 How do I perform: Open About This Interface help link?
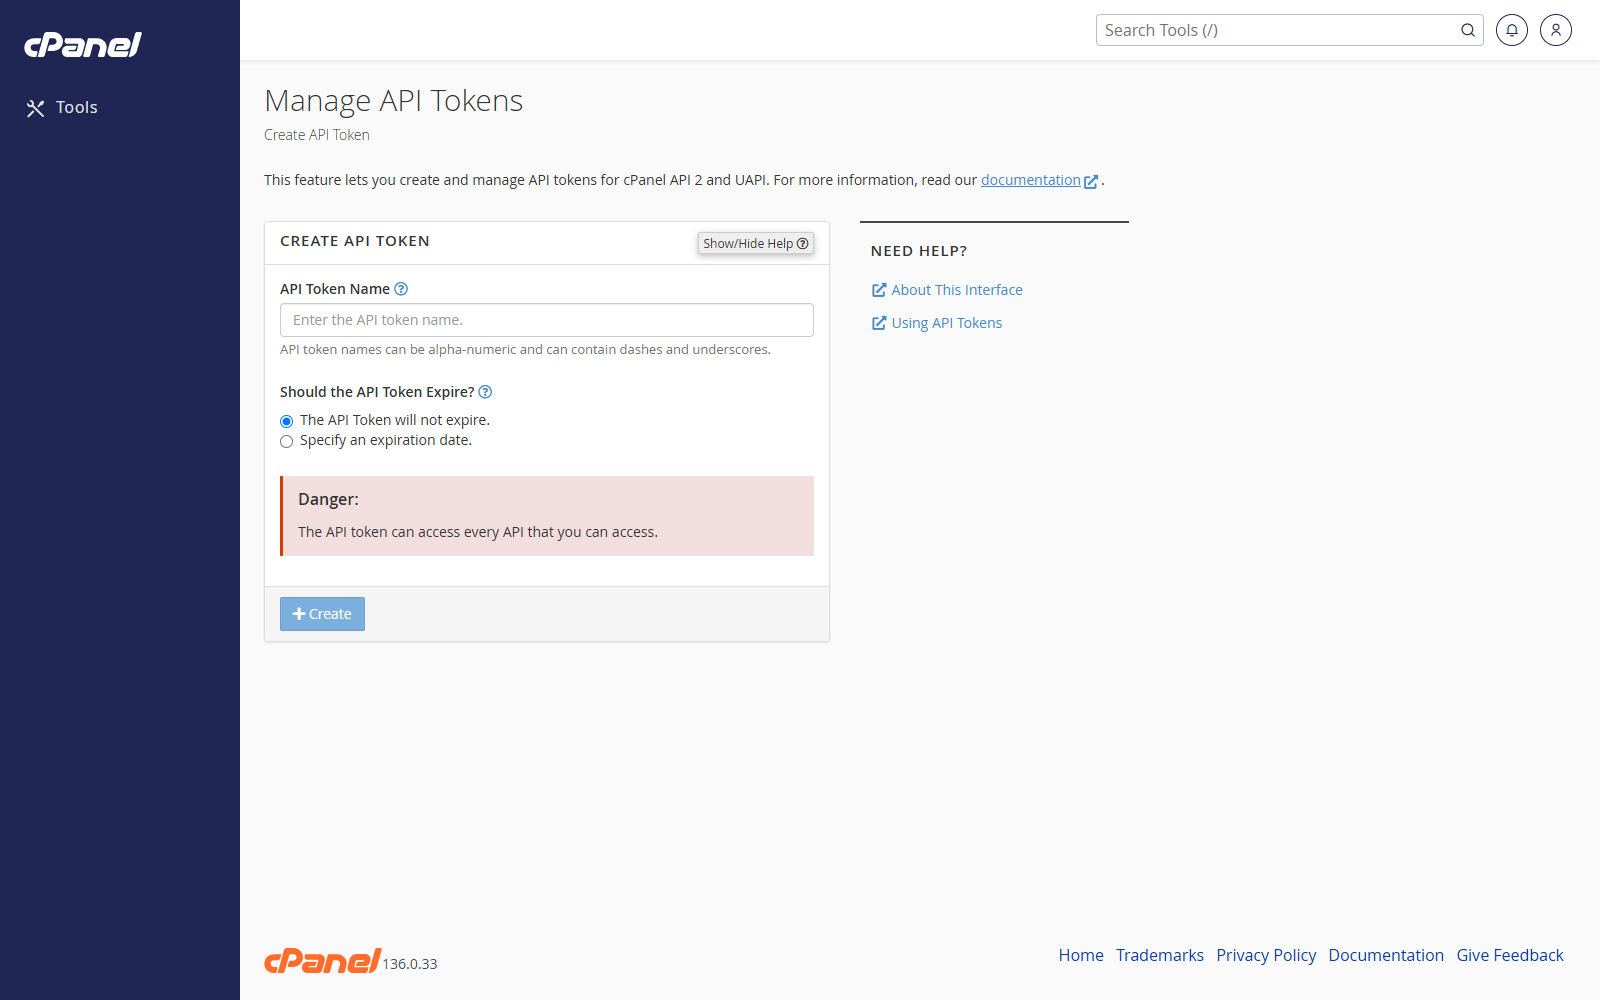pyautogui.click(x=947, y=290)
